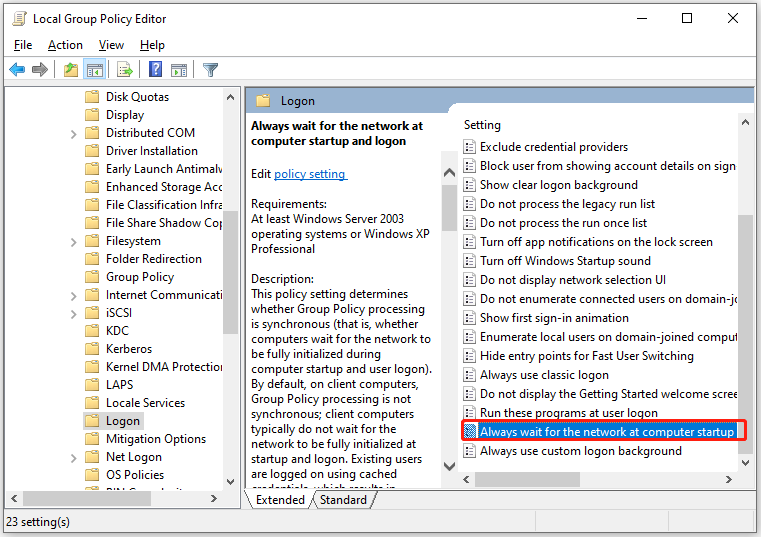Click the Group Policy folder icon in tree

(x=92, y=277)
